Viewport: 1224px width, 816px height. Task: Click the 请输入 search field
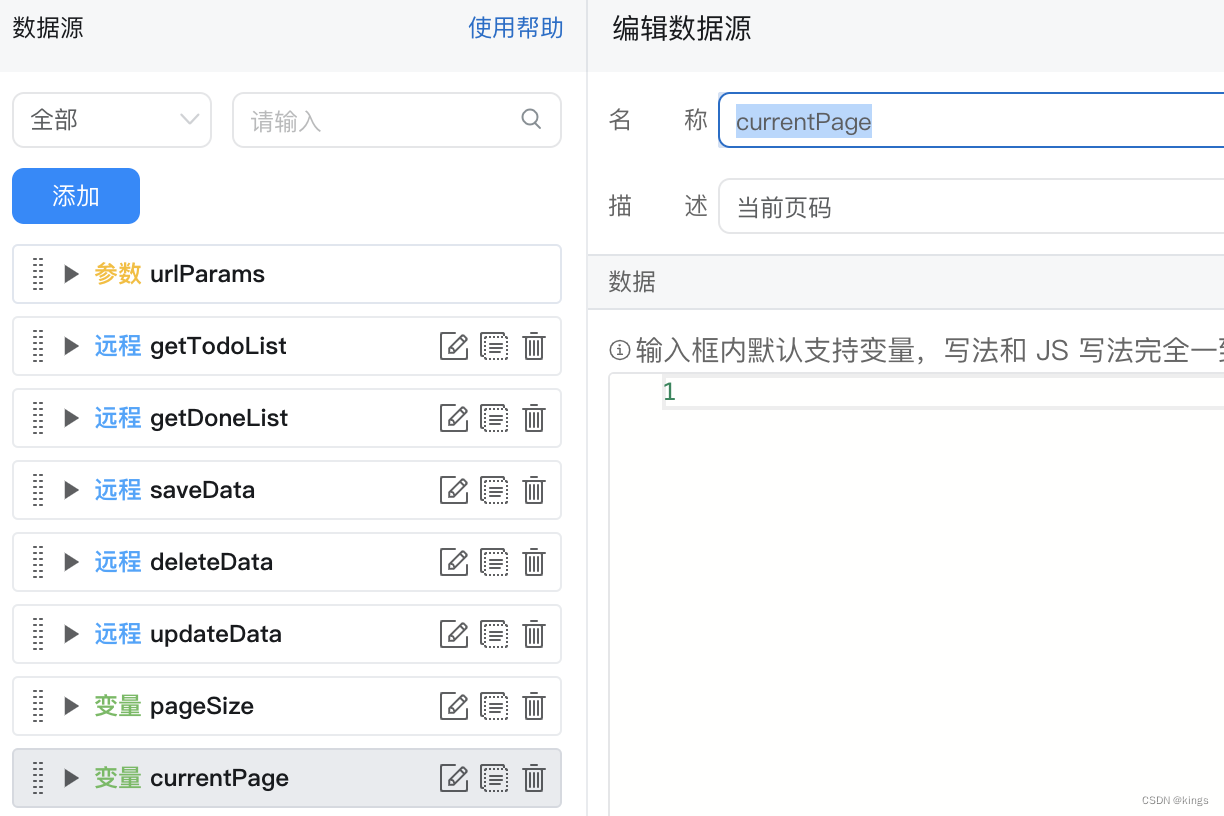(380, 121)
